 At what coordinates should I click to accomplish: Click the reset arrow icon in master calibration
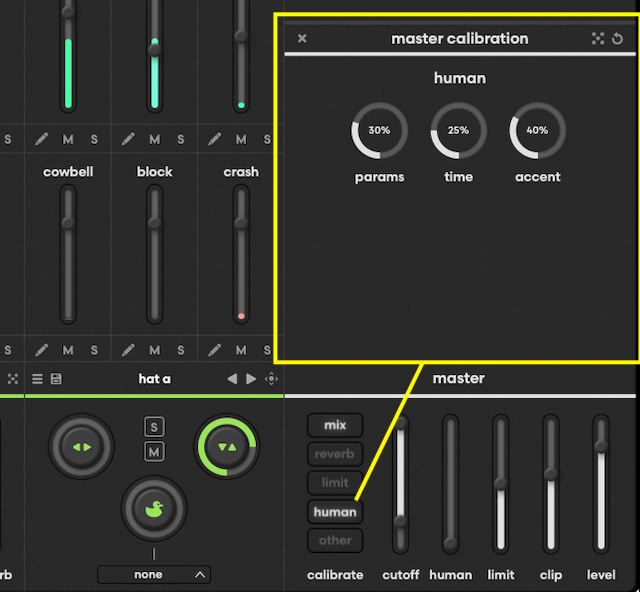(618, 39)
